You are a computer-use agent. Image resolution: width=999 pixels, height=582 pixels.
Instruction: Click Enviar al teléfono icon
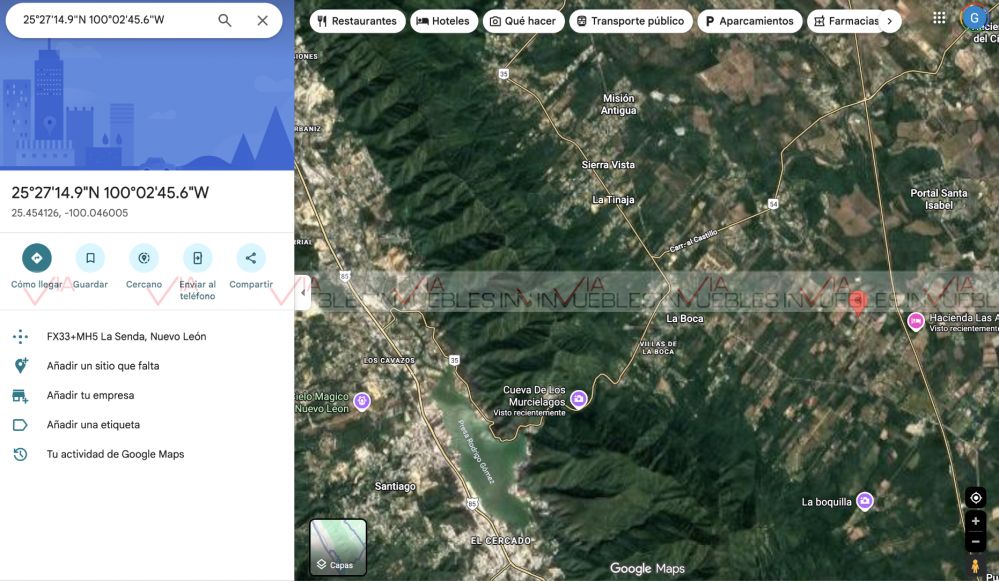[197, 258]
